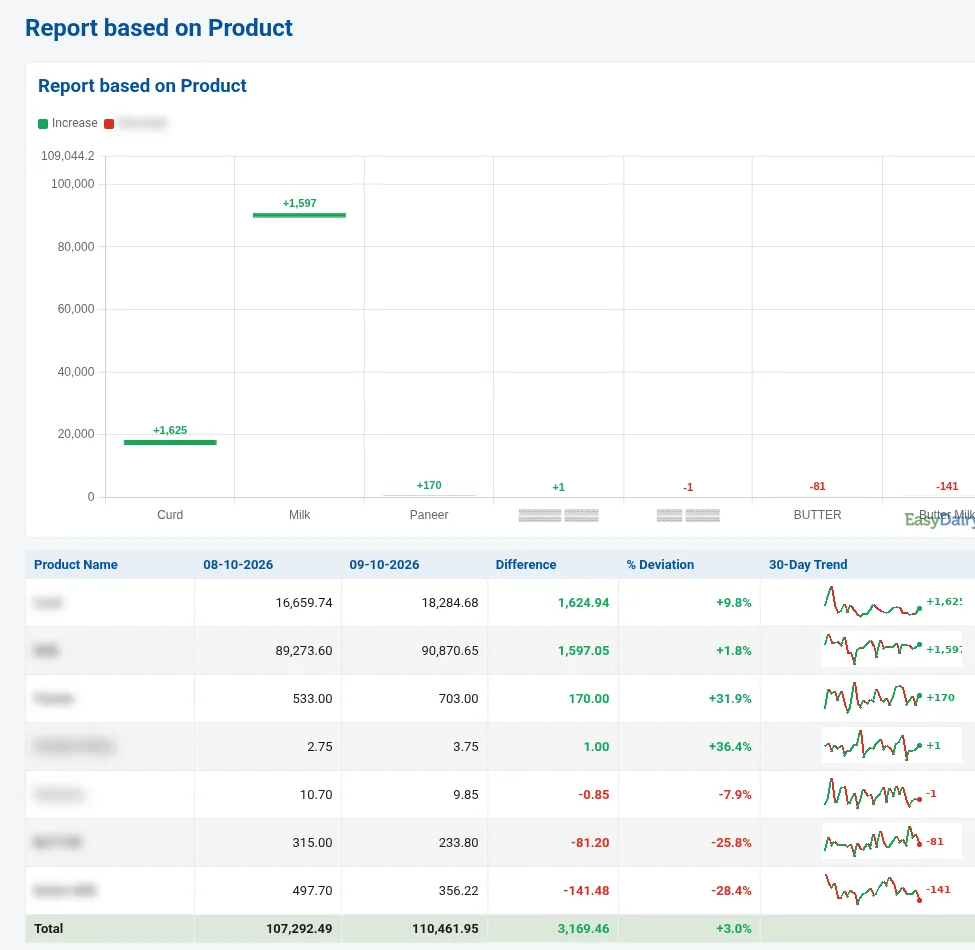Screen dimensions: 975x950
Task: Select the 1,624.94 difference cell
Action: point(553,602)
